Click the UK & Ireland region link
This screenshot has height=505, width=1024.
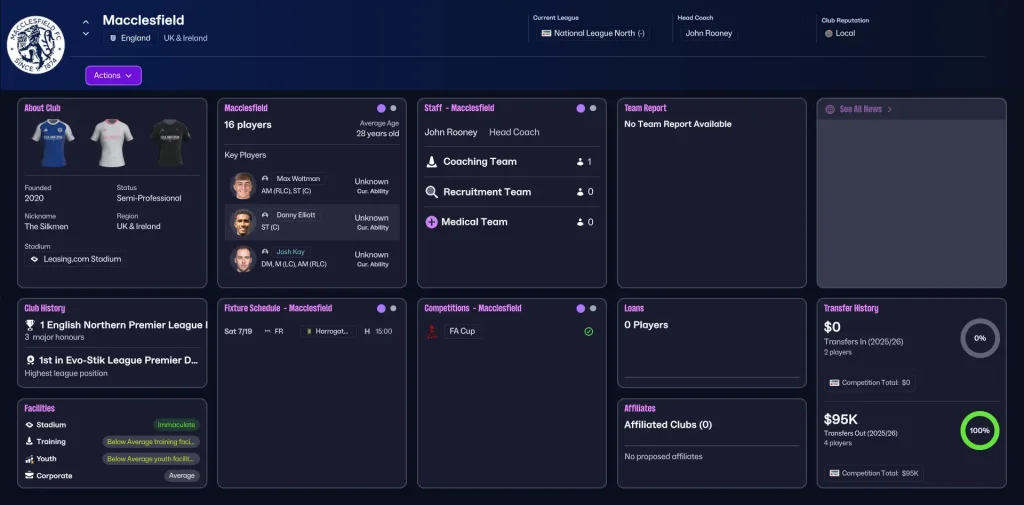click(x=185, y=38)
